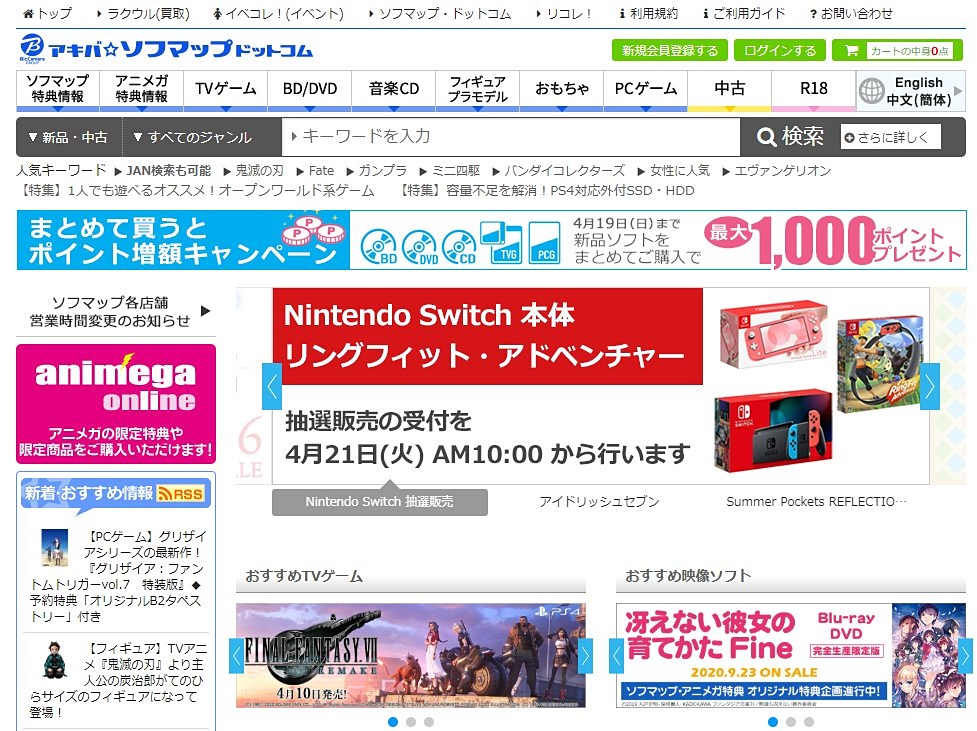
Task: Click the animega online banner
Action: pos(116,404)
